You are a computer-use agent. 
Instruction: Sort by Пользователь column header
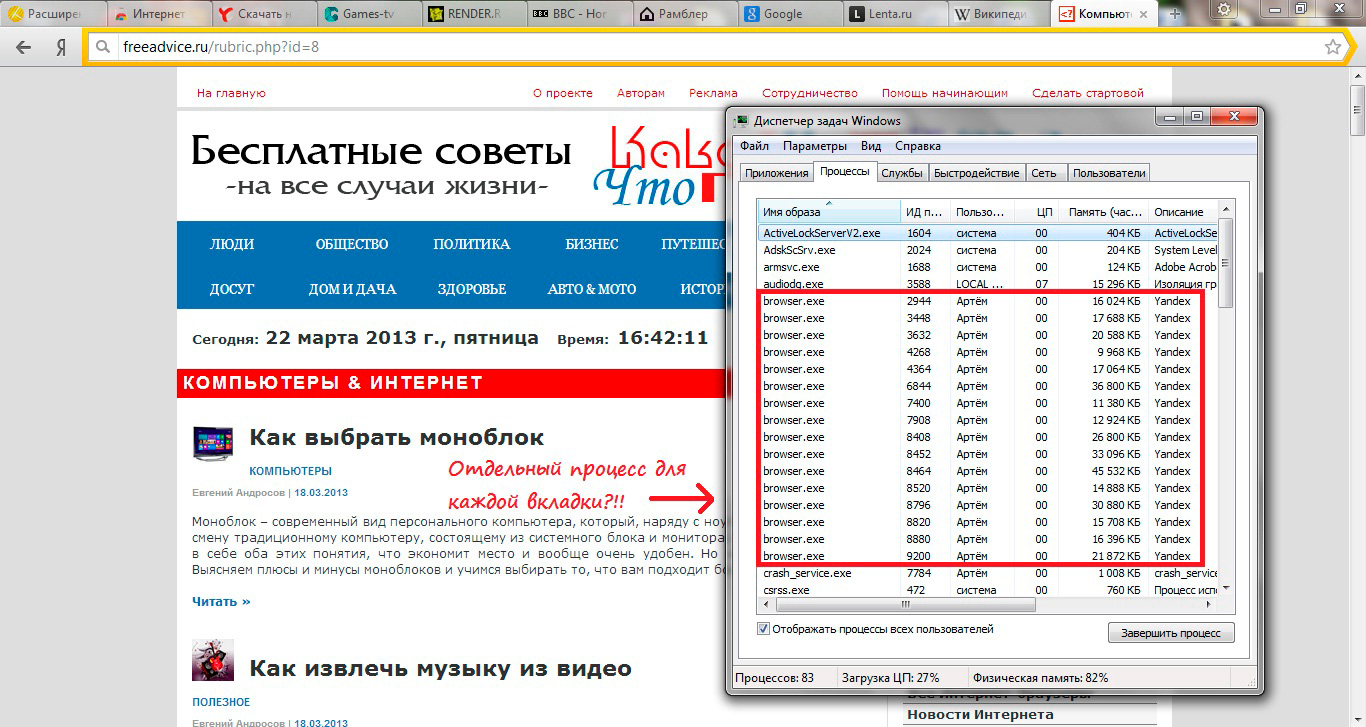[x=982, y=212]
